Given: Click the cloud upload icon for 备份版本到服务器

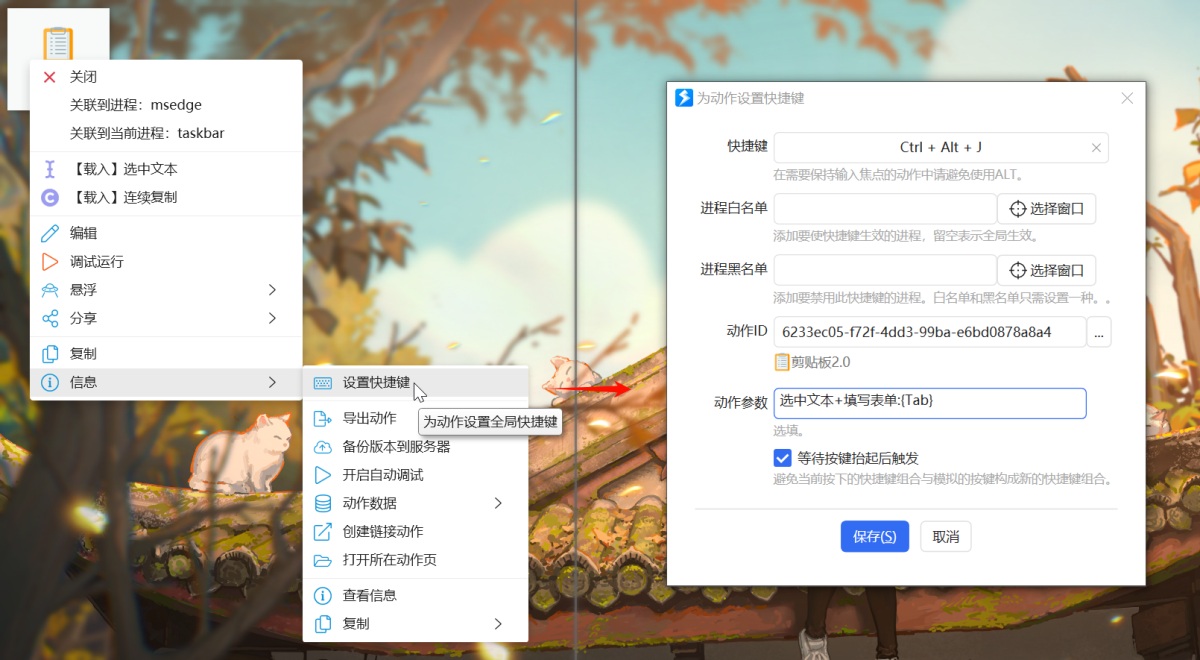Looking at the screenshot, I should pos(322,446).
